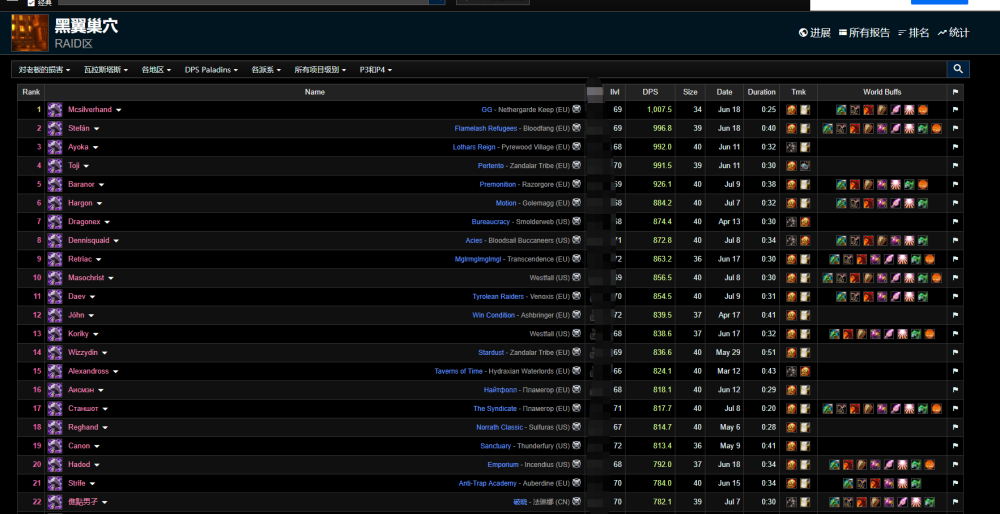Open the 各派系 faction dropdown
Screen dimensions: 1000x514
(266, 70)
